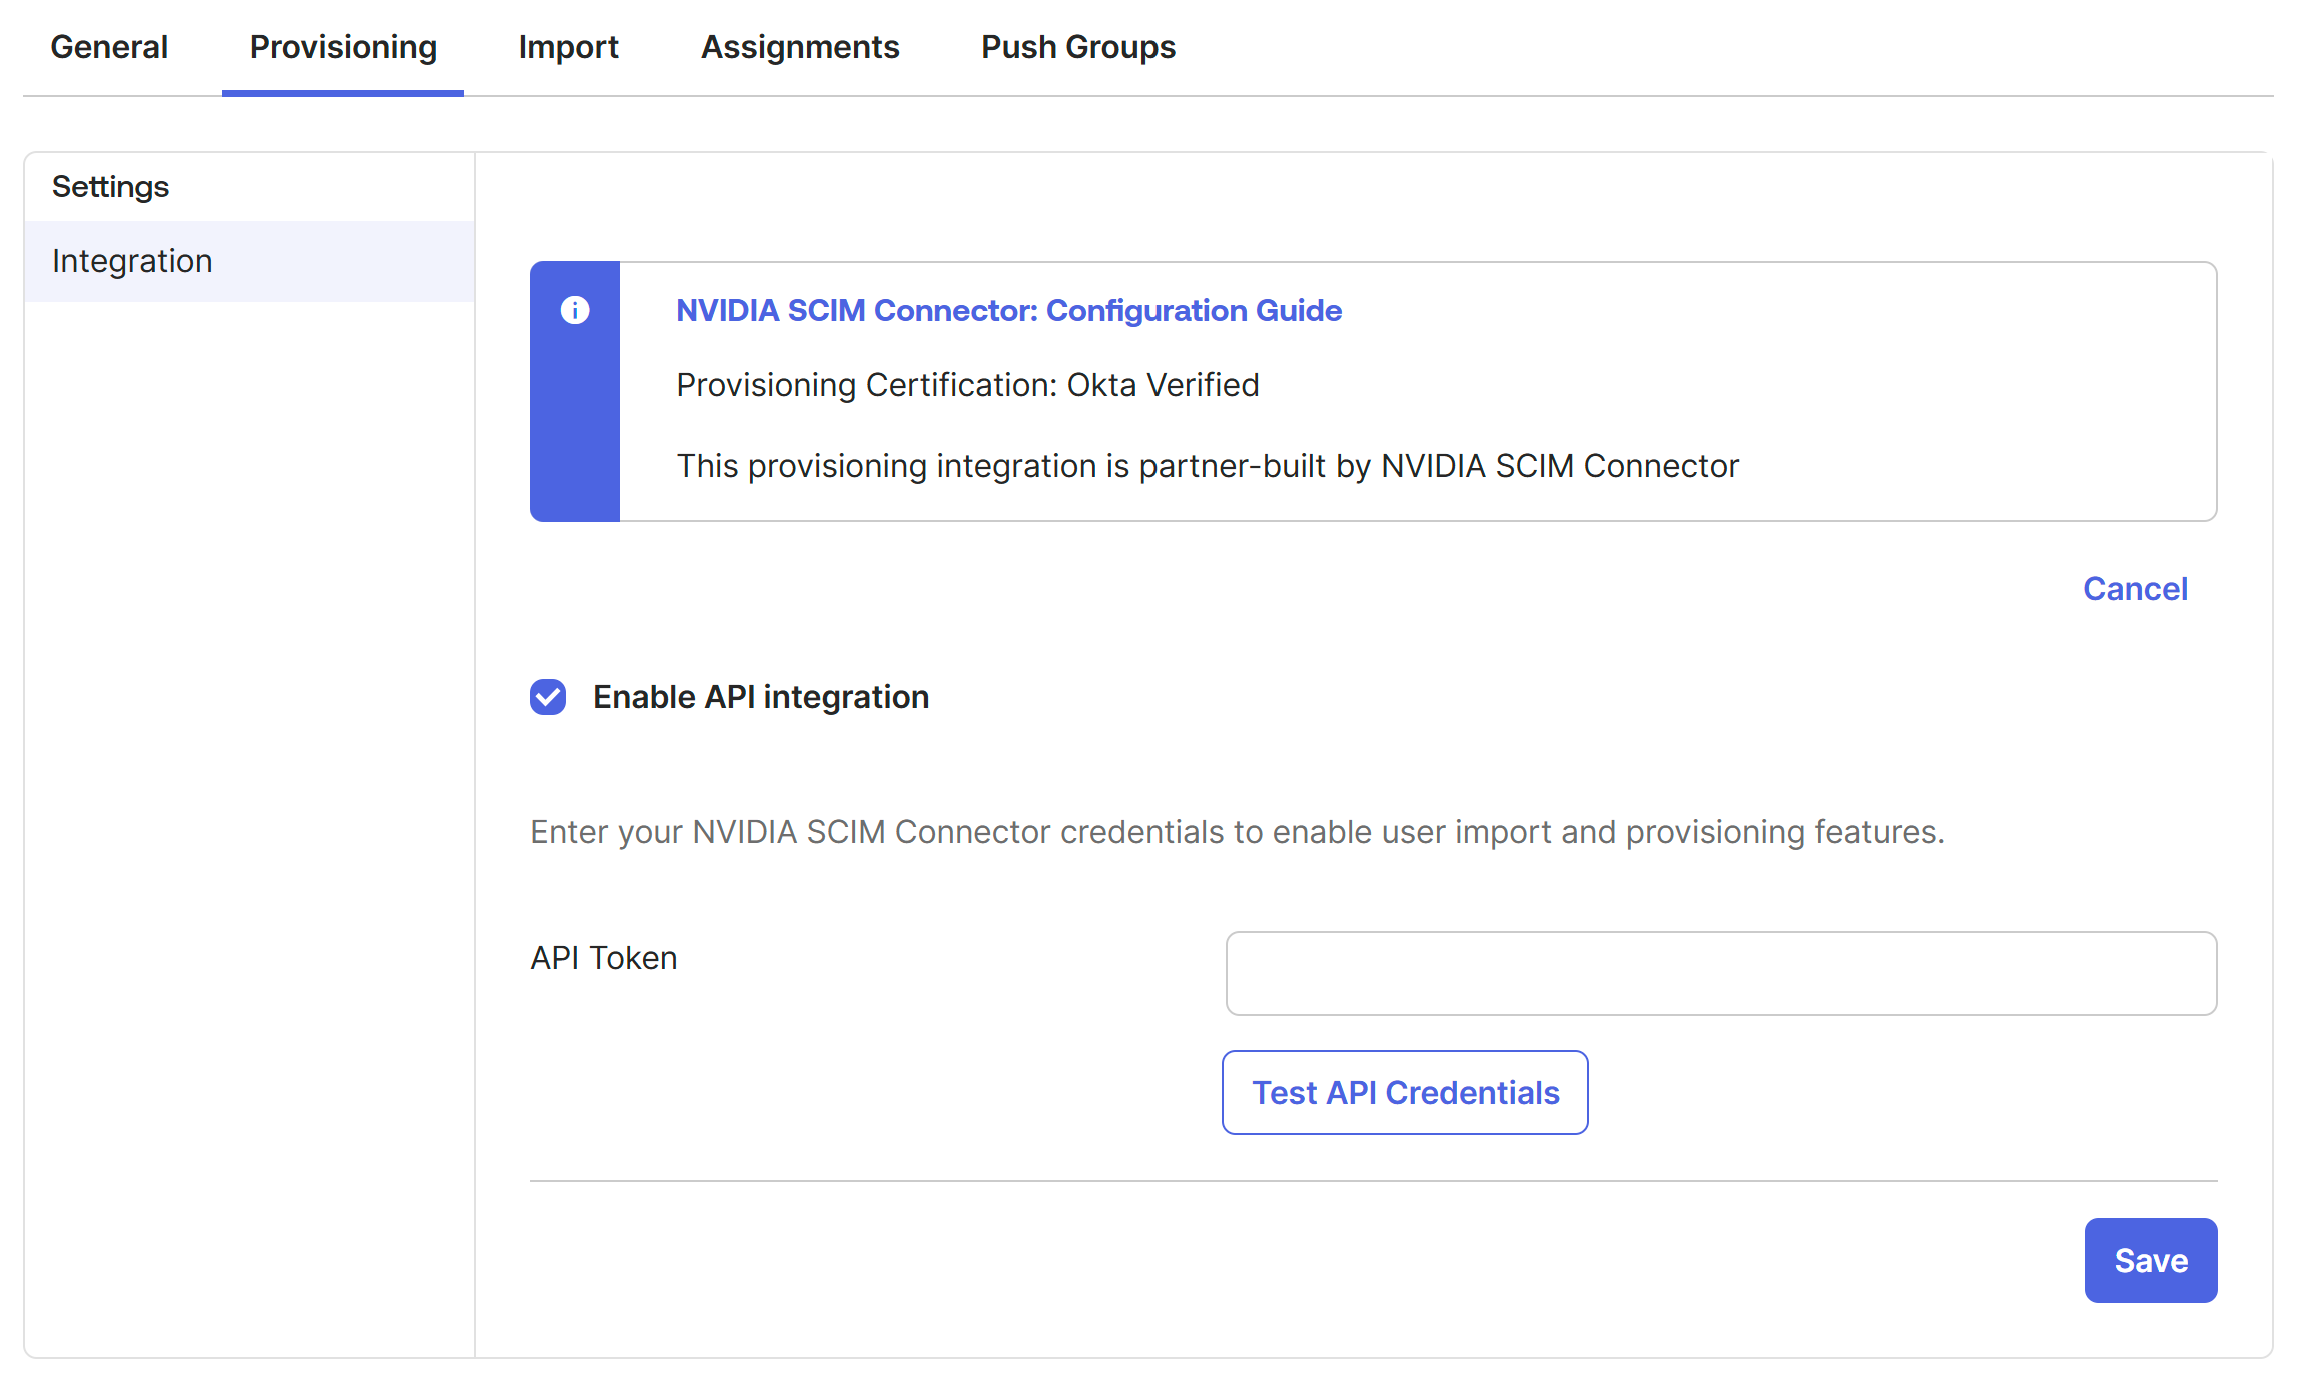Click the Cancel link
Screen dimensions: 2305x1382
pyautogui.click(x=2135, y=589)
